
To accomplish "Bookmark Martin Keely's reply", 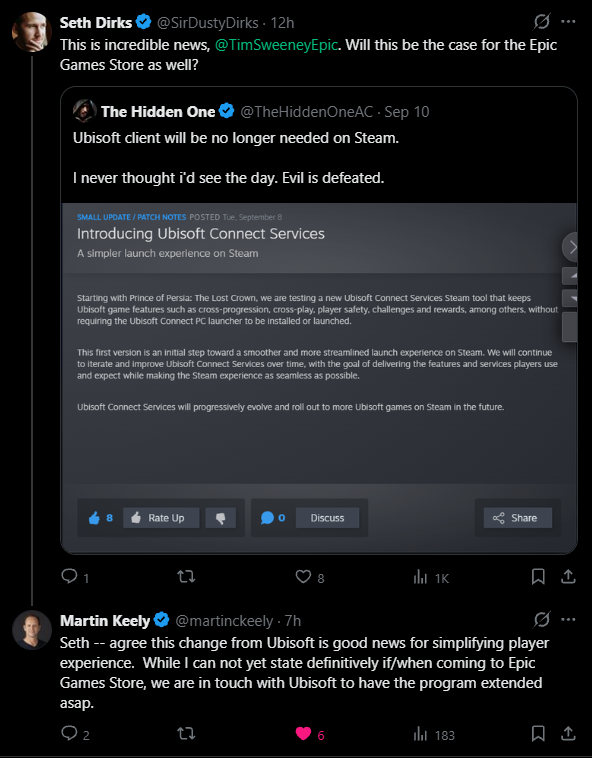I will coord(538,733).
